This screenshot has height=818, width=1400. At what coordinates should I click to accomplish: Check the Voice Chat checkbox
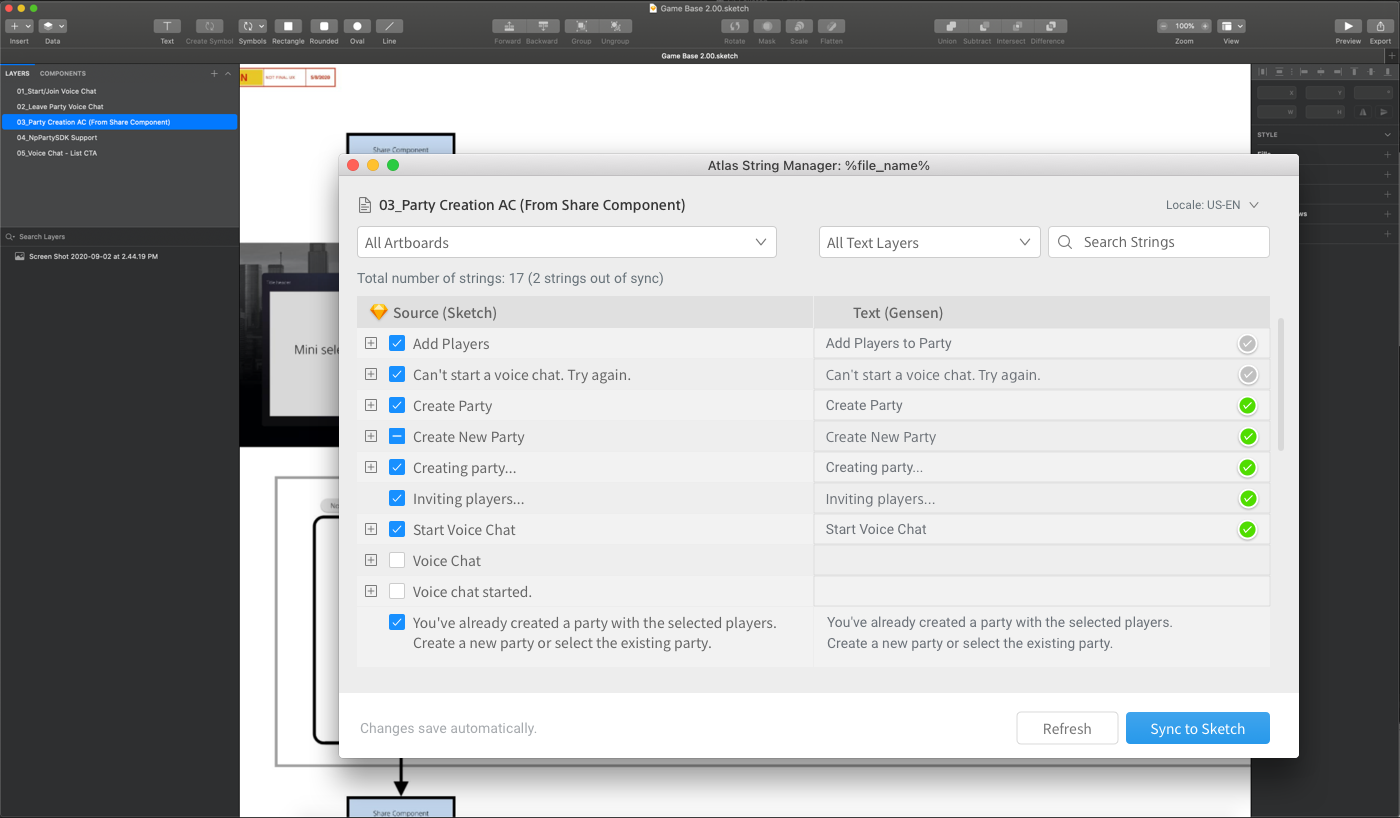coord(397,560)
